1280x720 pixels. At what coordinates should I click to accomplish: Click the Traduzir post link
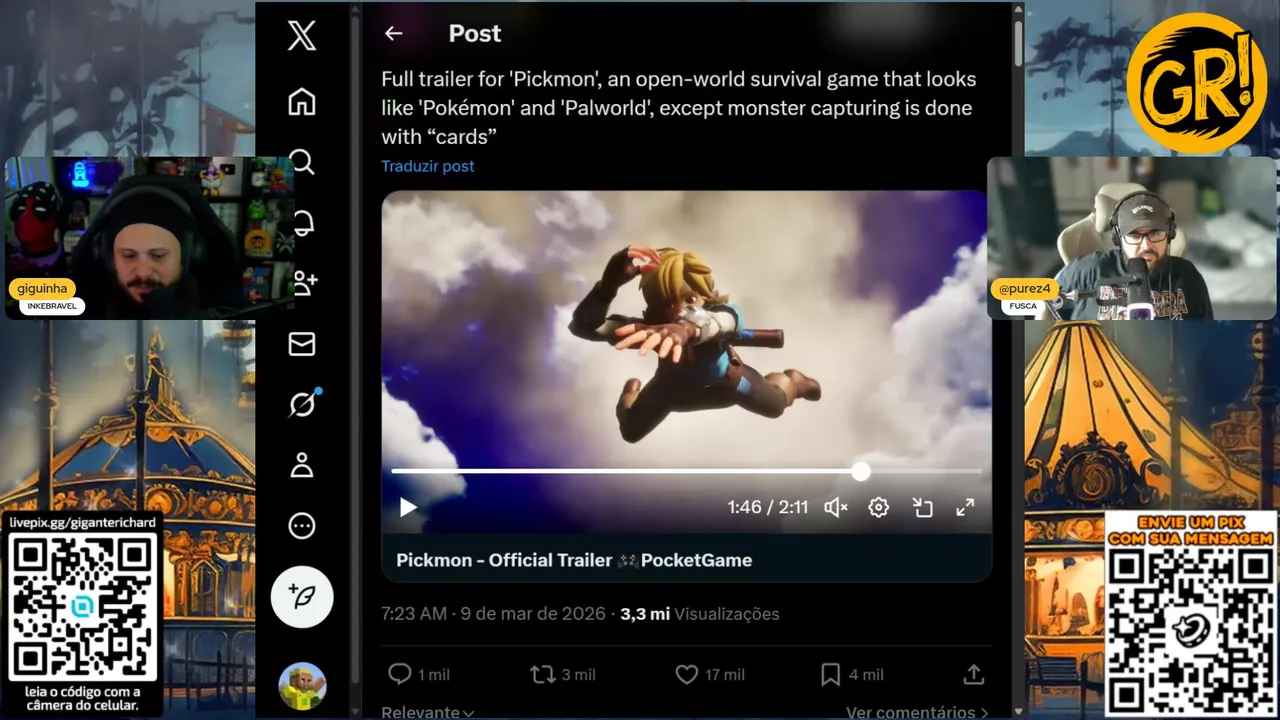click(428, 166)
